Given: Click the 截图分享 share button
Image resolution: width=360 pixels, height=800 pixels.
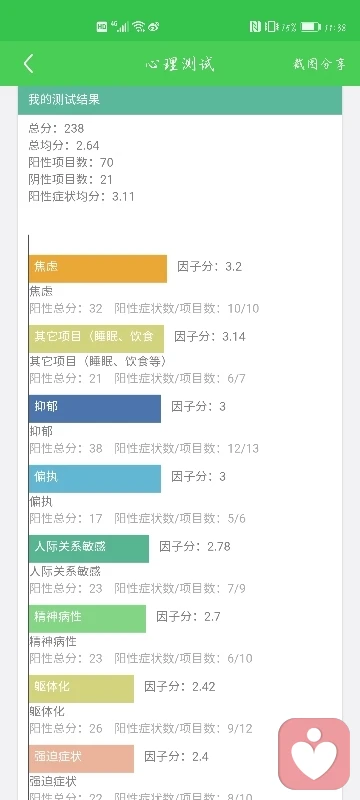Looking at the screenshot, I should tap(319, 64).
